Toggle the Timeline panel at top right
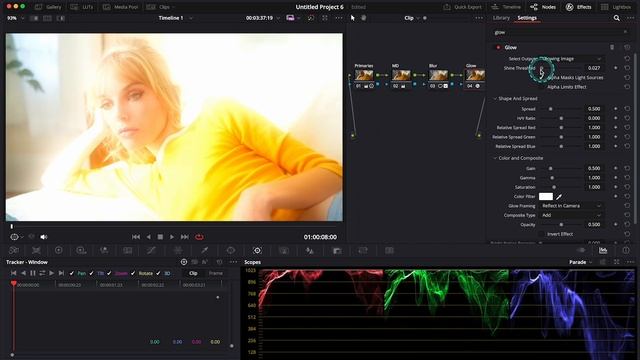 (506, 7)
